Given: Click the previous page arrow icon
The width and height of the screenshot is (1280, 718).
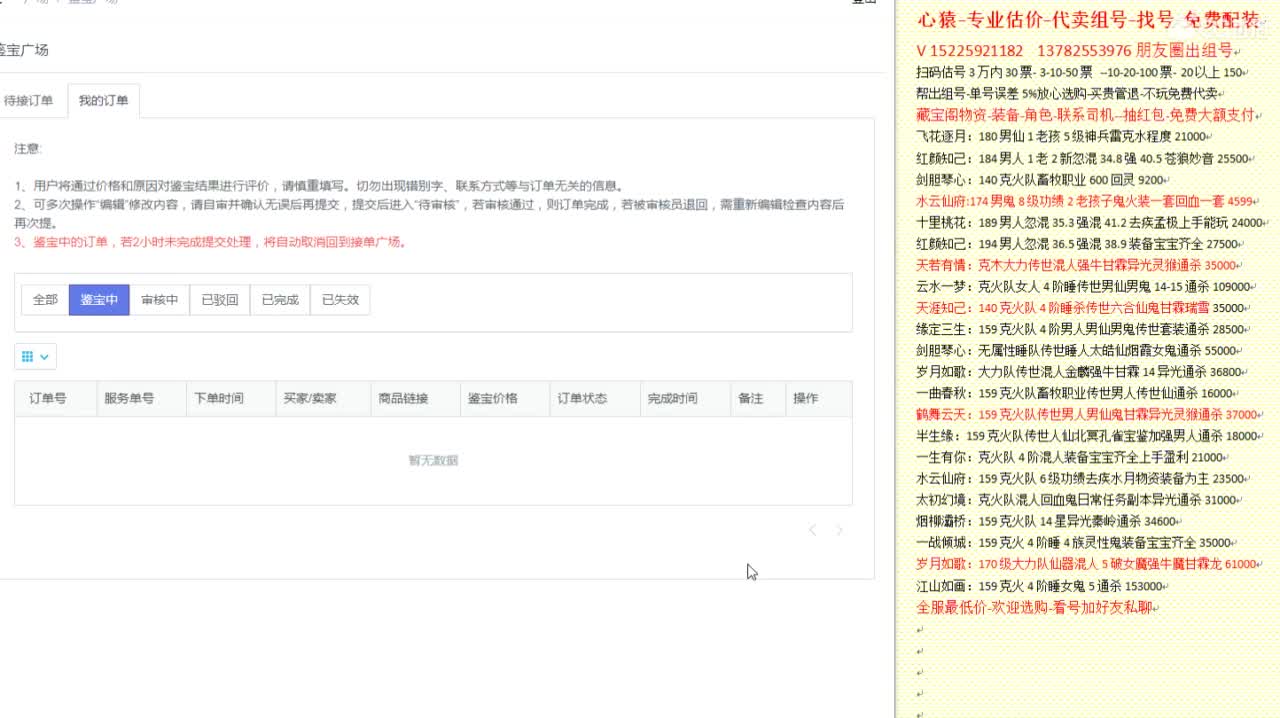Looking at the screenshot, I should 812,530.
